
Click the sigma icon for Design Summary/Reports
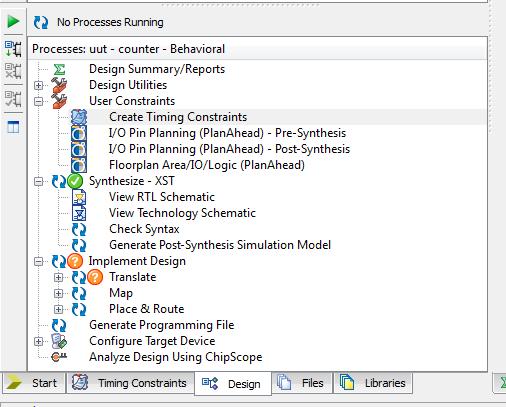click(59, 70)
